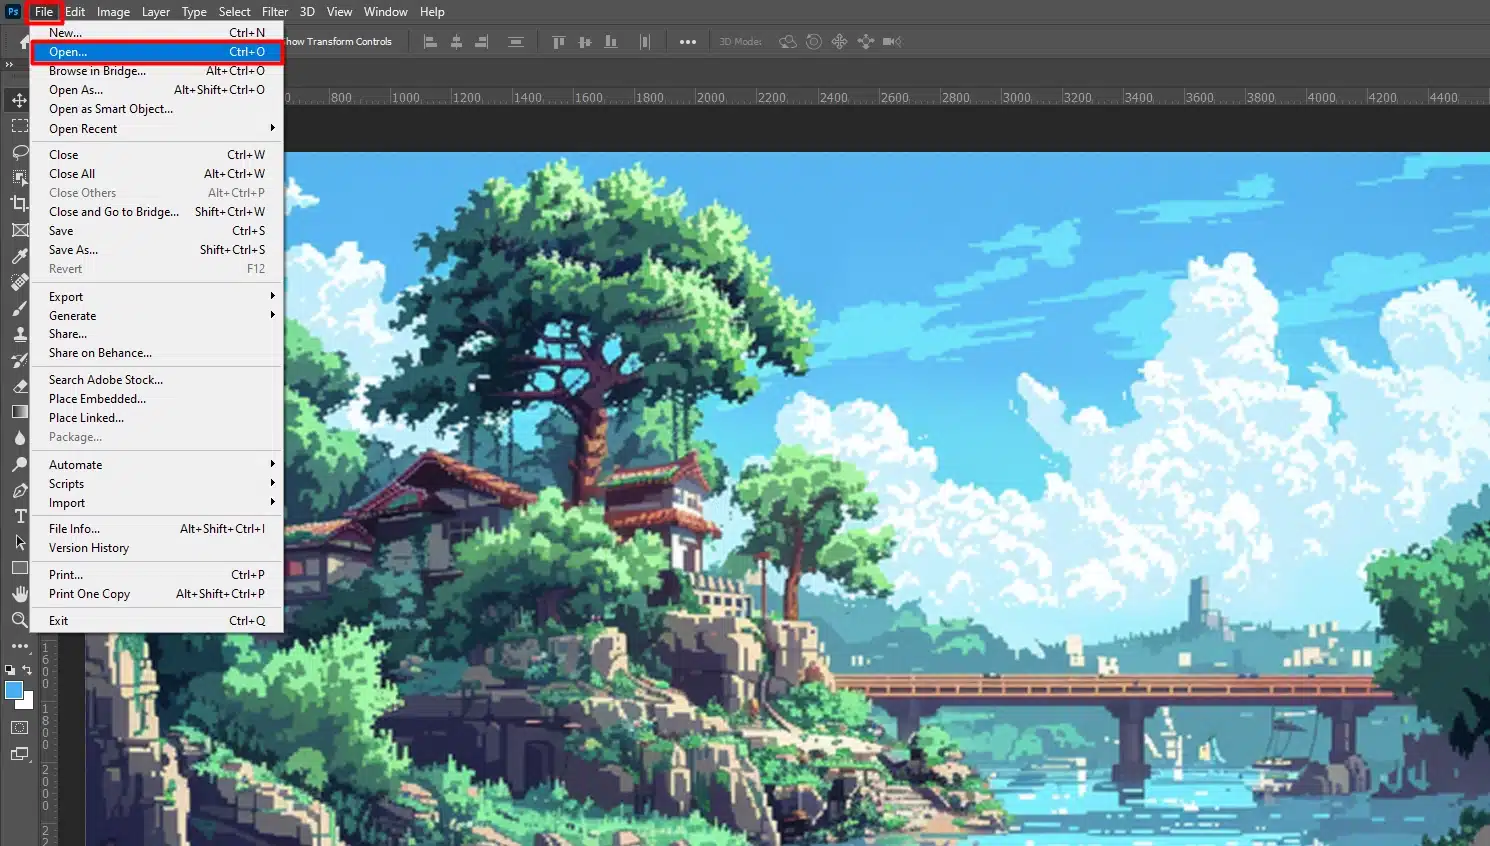Open foreground color picker swatch
The image size is (1490, 846).
tap(13, 690)
